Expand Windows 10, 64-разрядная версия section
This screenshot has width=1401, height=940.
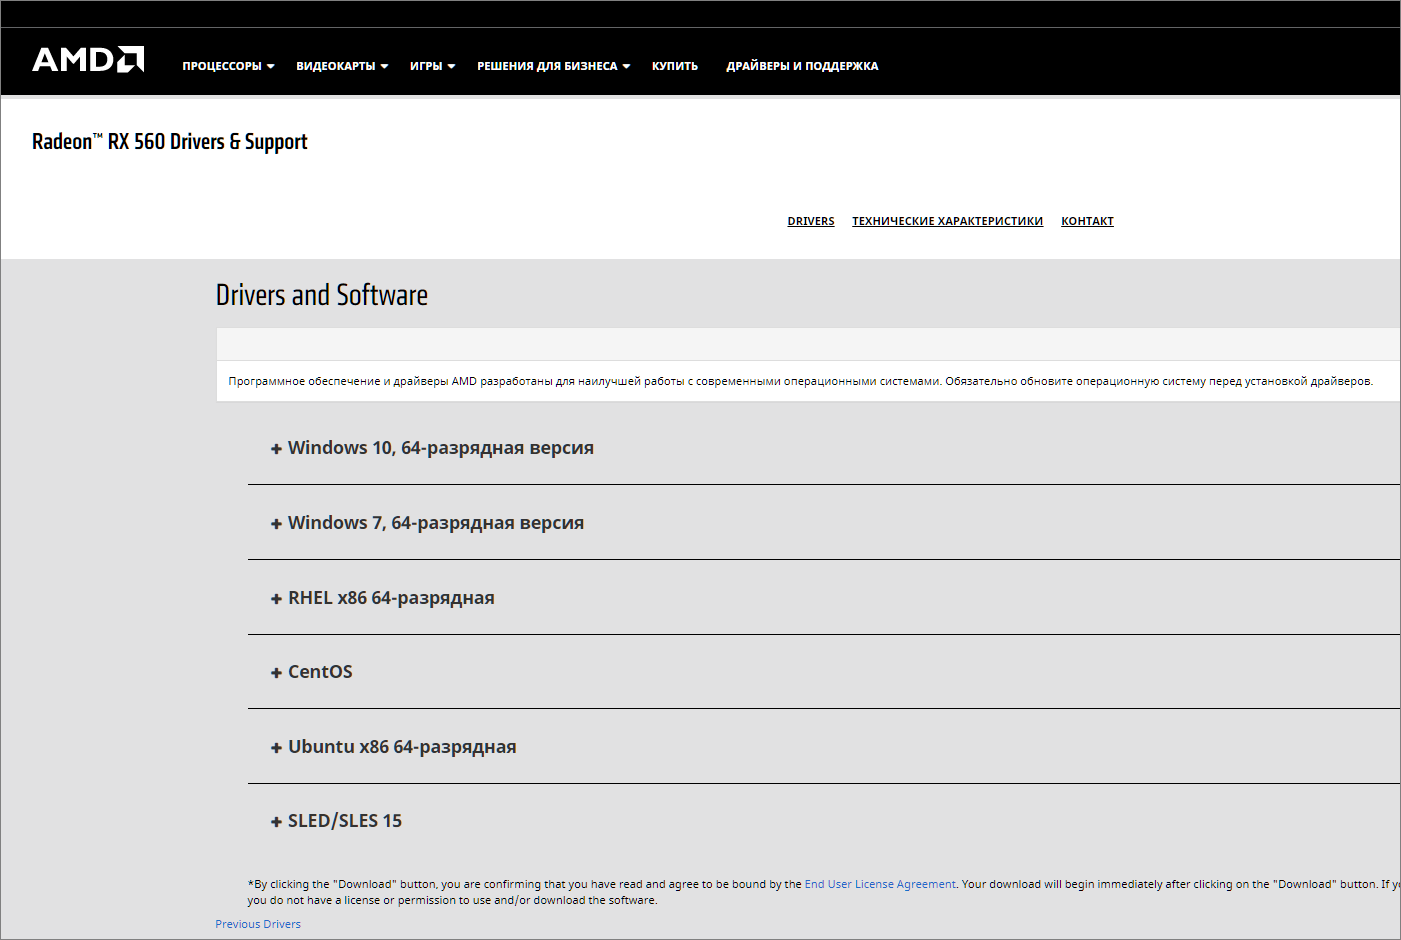(432, 448)
